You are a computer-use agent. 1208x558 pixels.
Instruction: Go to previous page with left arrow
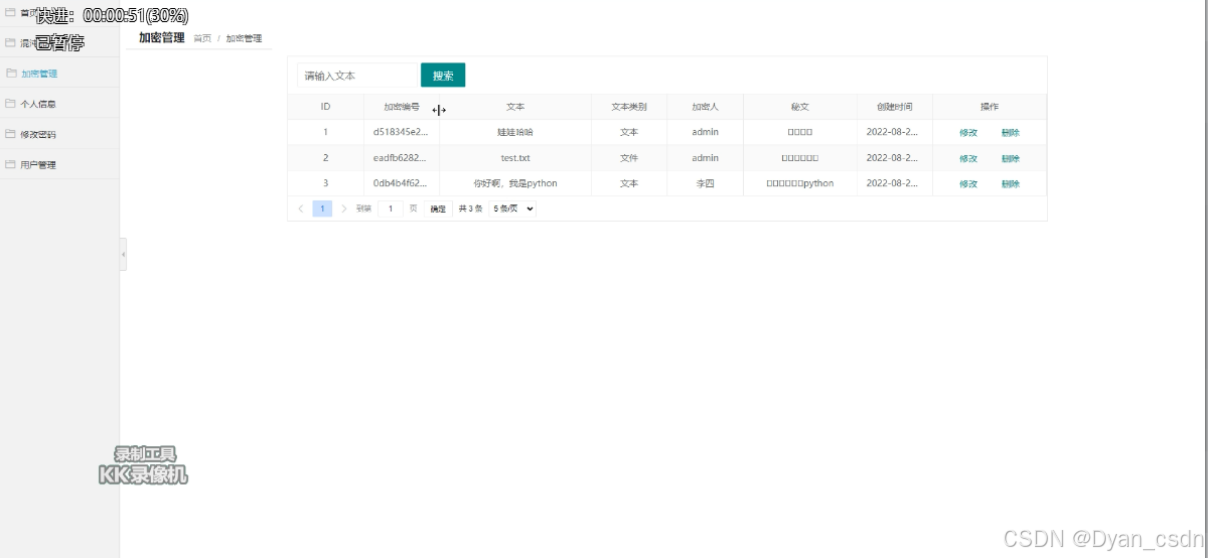[301, 209]
